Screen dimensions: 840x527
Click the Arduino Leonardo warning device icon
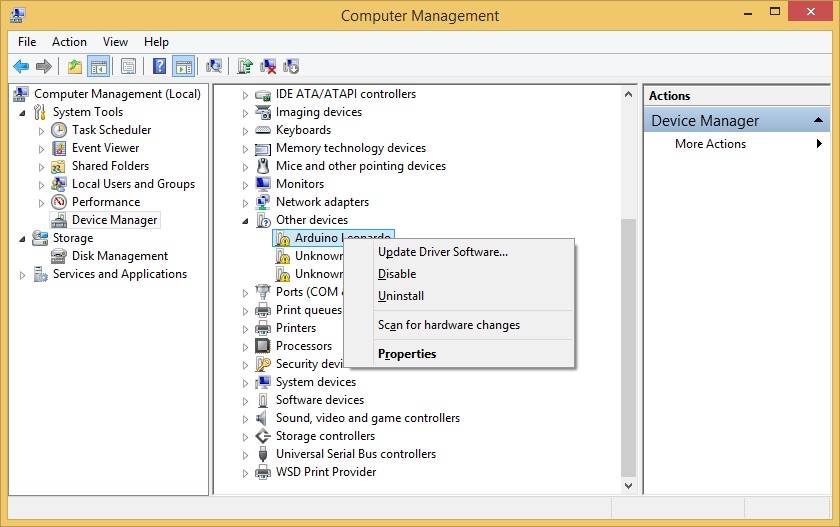click(x=283, y=238)
